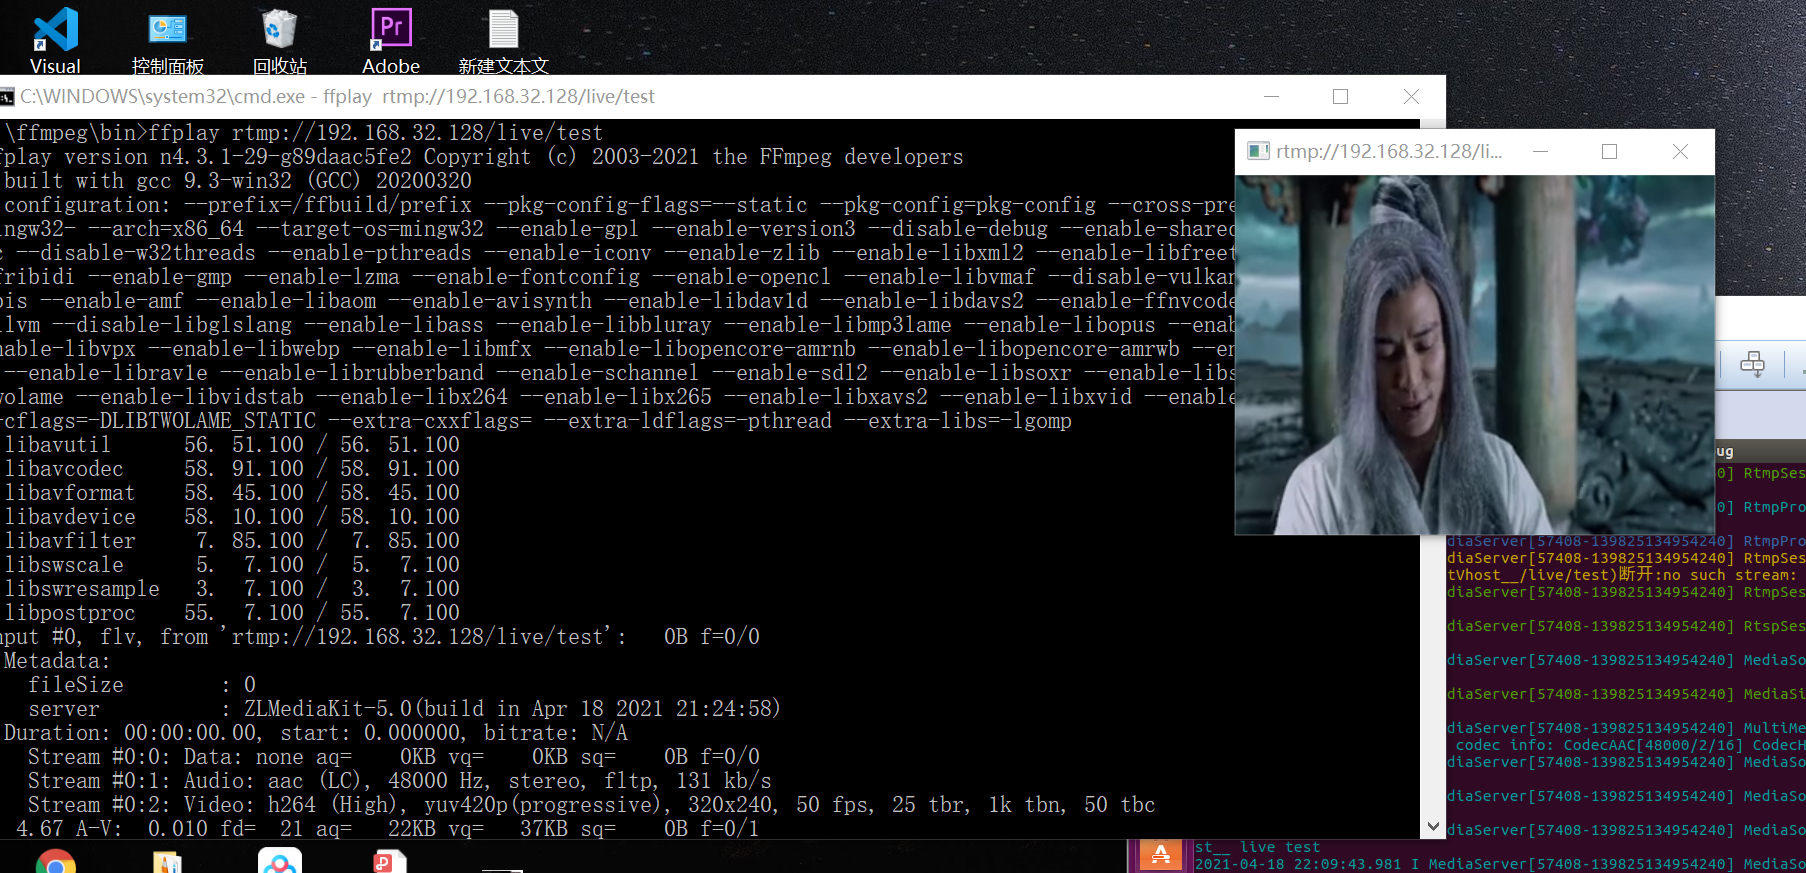The image size is (1806, 873).
Task: Click the 'codec info: CodecAAC[48000/2/16]' log line
Action: click(x=1631, y=745)
